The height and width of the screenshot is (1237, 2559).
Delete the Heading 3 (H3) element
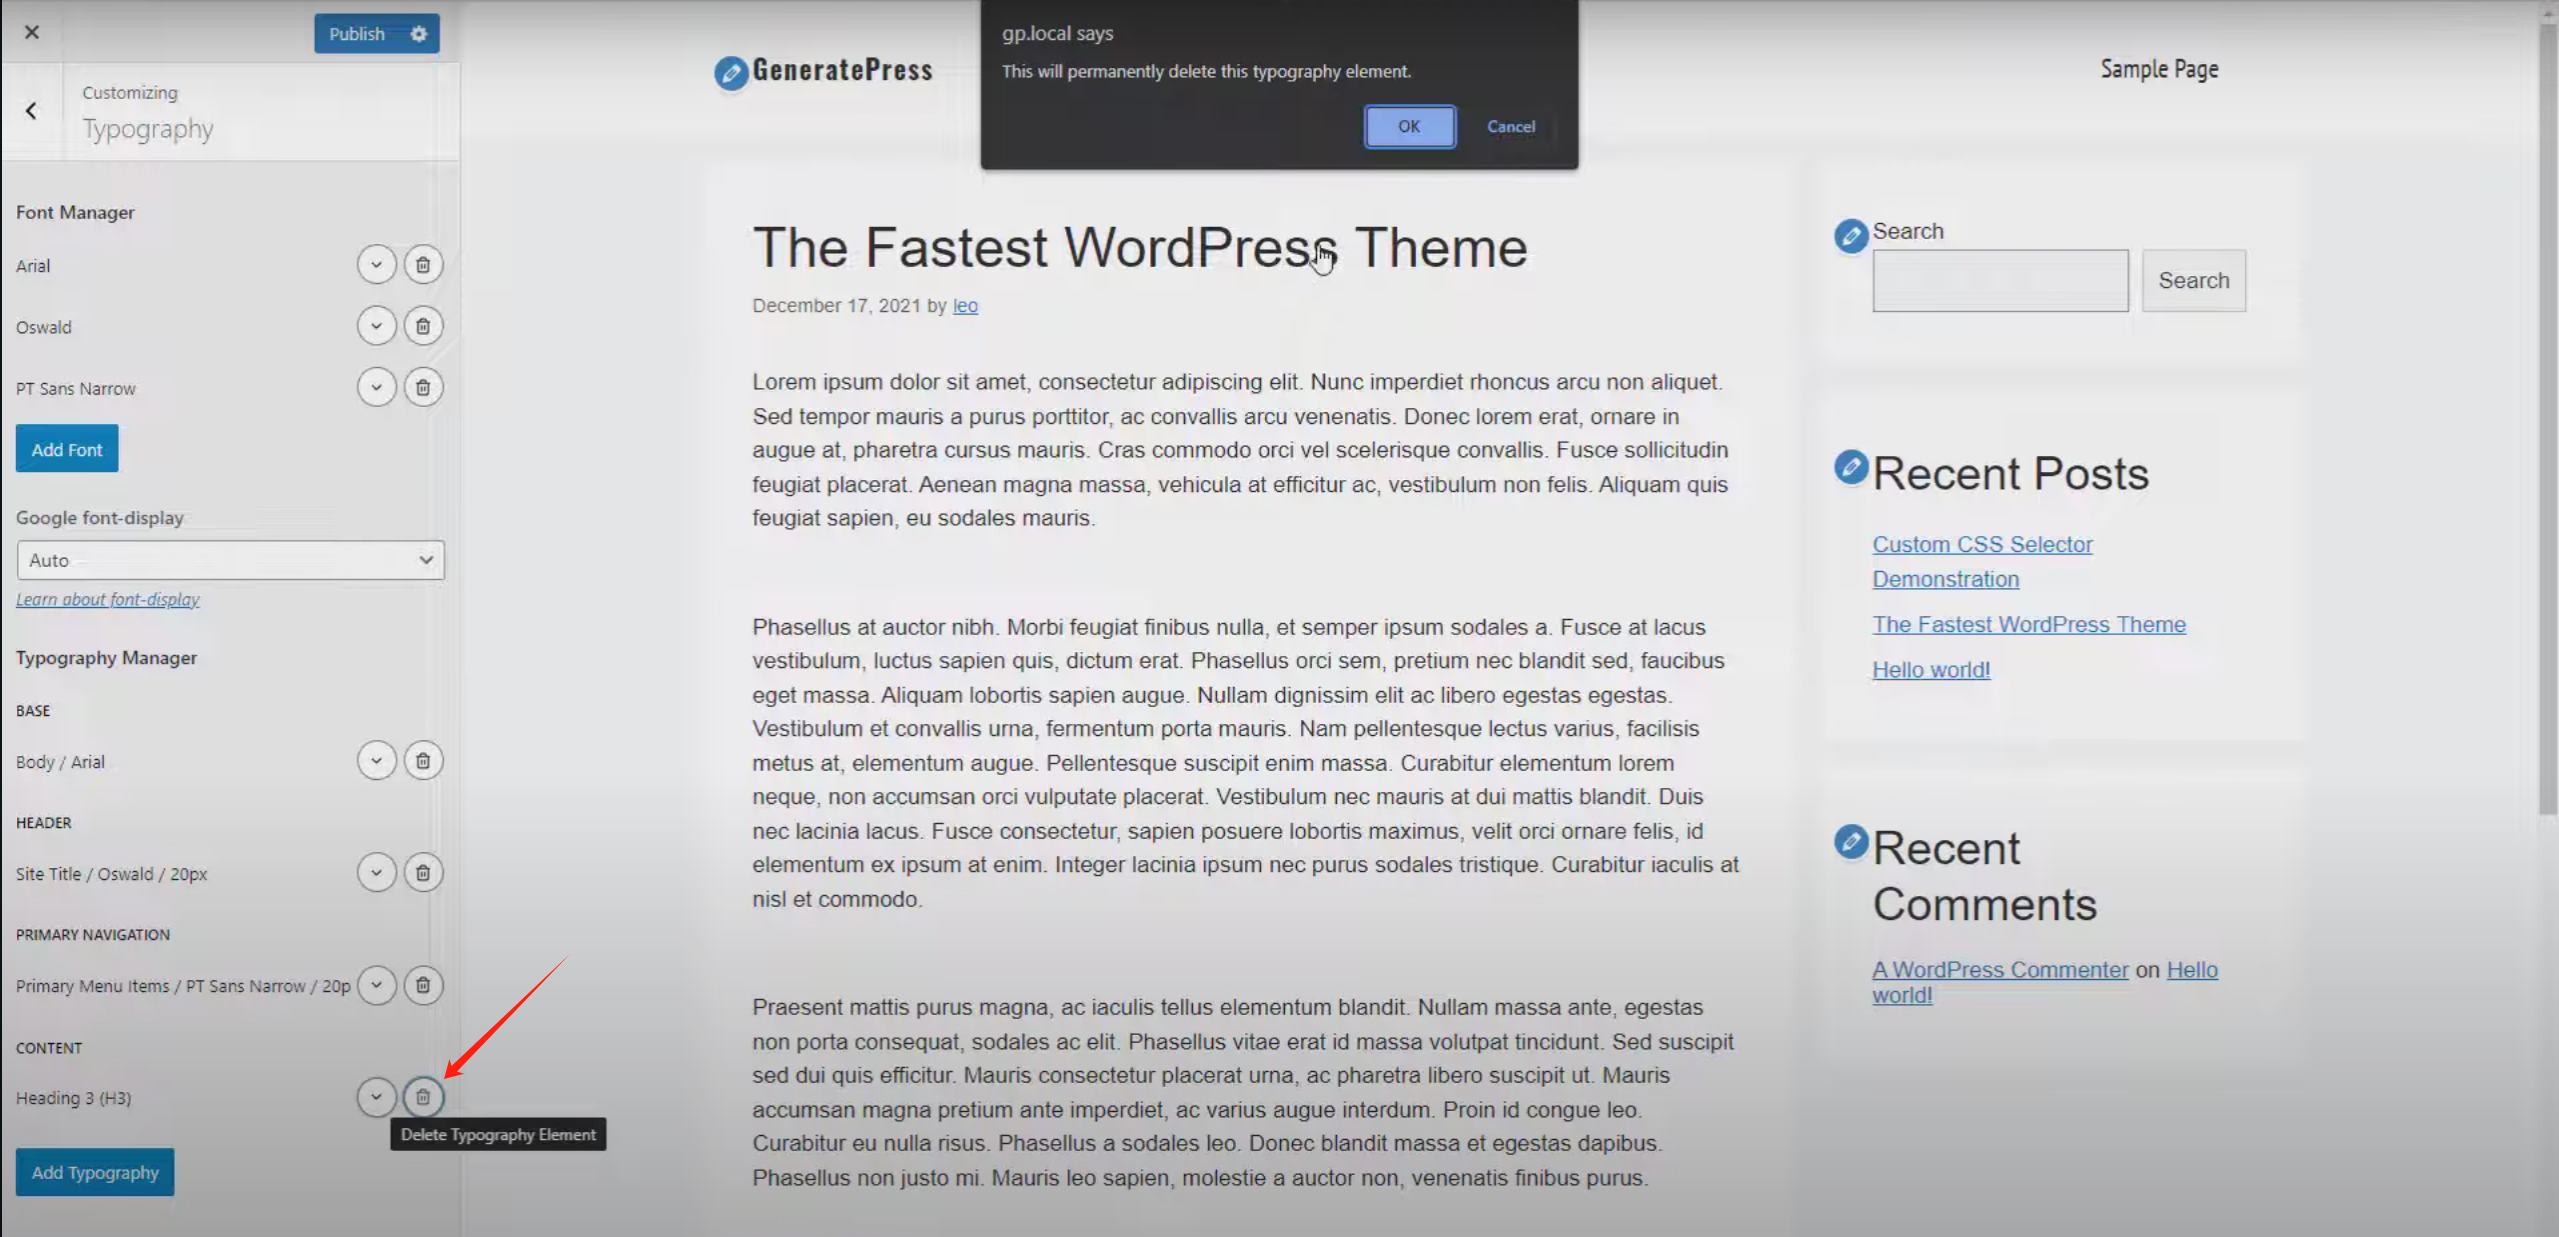pos(423,1097)
